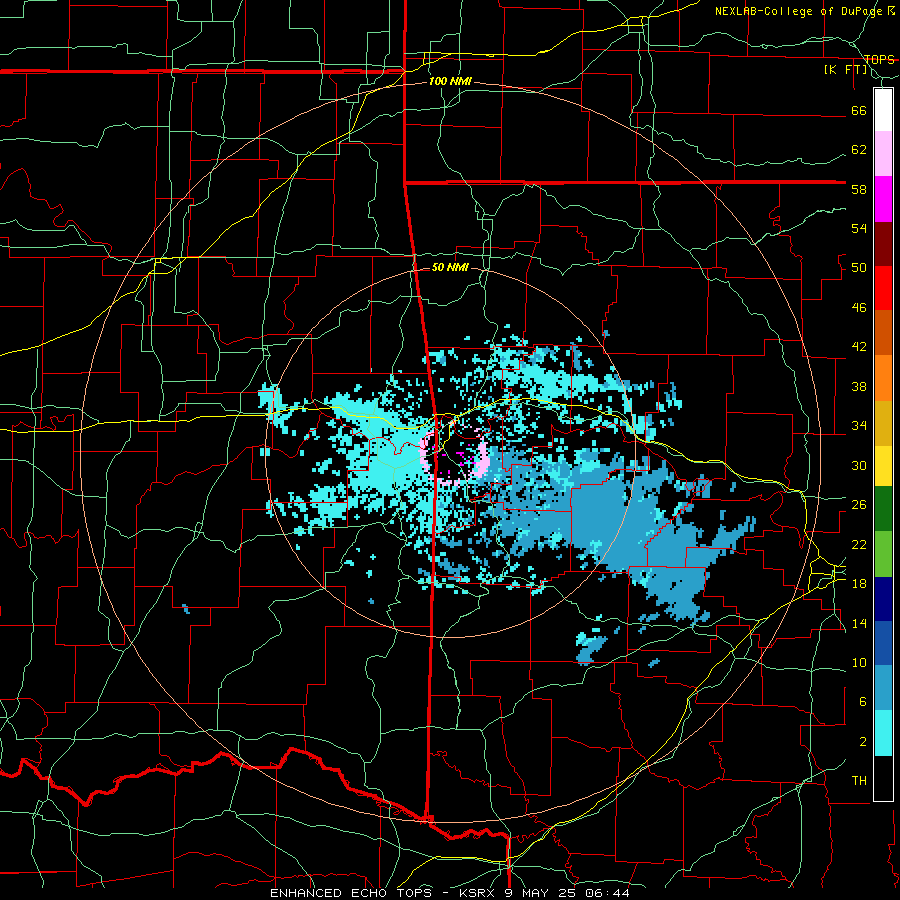900x900 pixels.
Task: Click the '54' legend value
Action: pos(859,228)
